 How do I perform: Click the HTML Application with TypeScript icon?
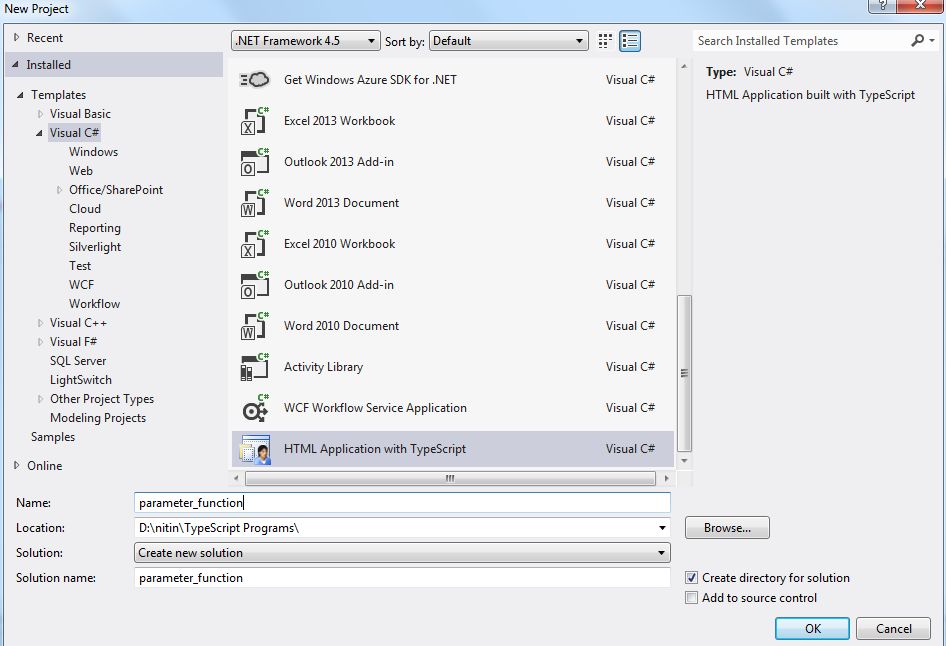point(255,449)
